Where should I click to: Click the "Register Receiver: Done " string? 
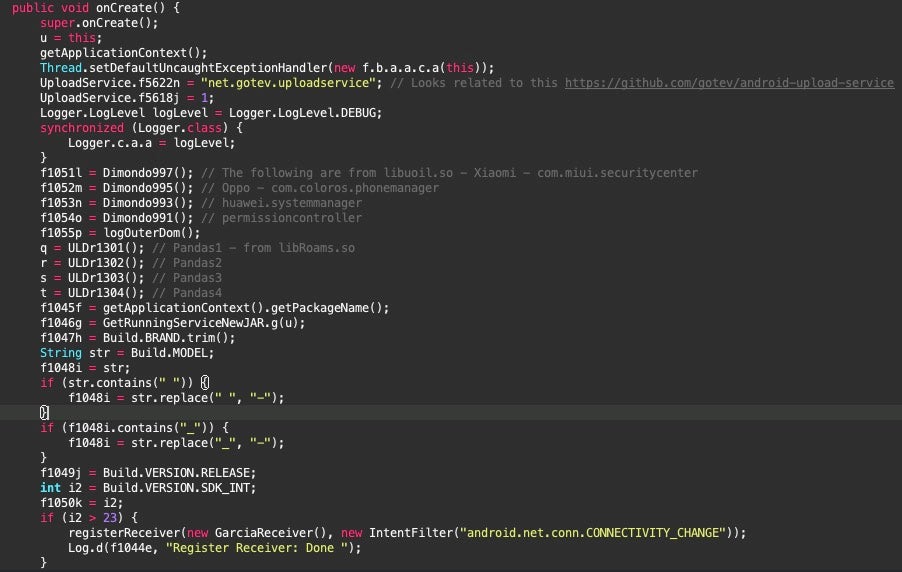pos(261,547)
